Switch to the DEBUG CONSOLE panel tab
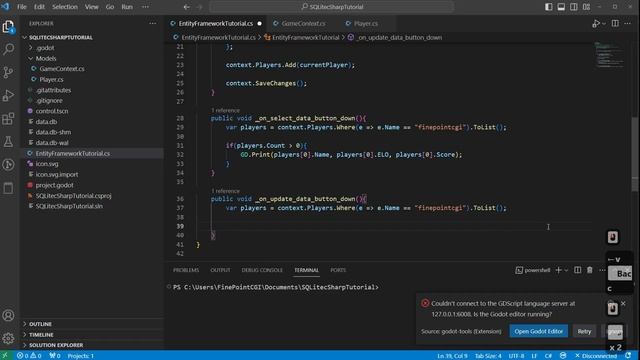Viewport: 640px width, 360px height. pyautogui.click(x=262, y=270)
